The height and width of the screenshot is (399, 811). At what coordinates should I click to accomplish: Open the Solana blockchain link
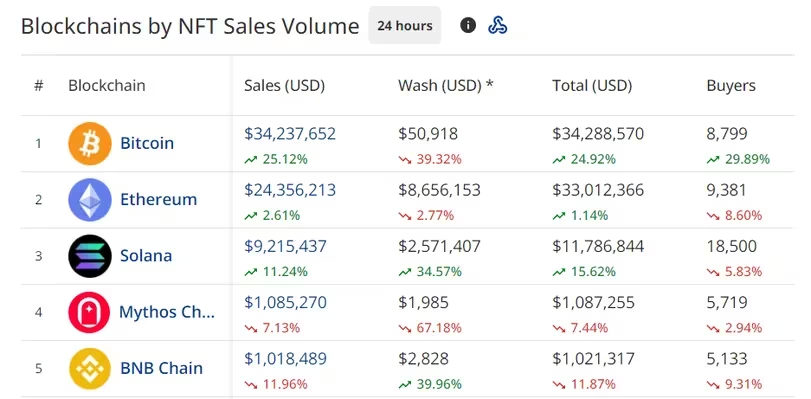pyautogui.click(x=146, y=256)
